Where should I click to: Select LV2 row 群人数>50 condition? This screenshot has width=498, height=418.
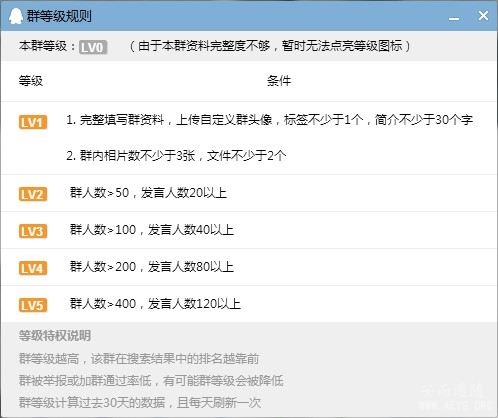pos(148,193)
